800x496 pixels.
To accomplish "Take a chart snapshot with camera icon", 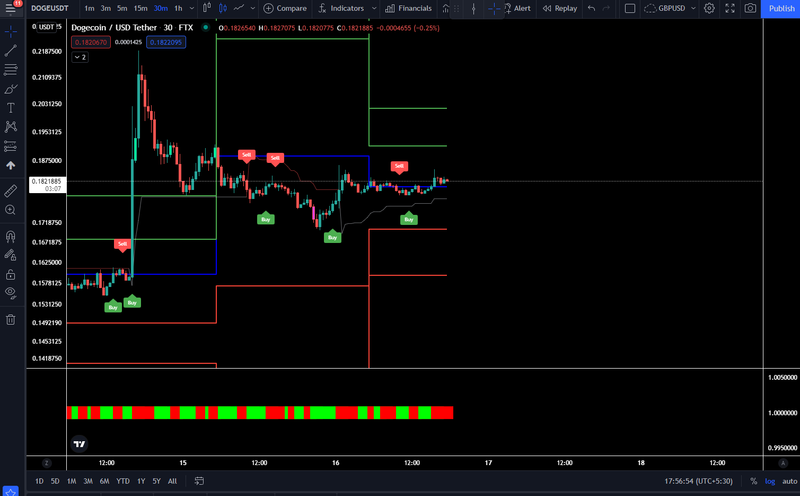I will pos(750,8).
